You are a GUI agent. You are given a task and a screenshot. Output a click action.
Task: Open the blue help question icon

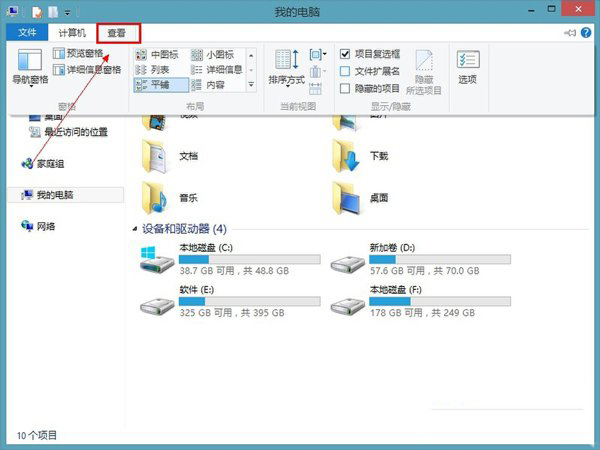click(586, 33)
